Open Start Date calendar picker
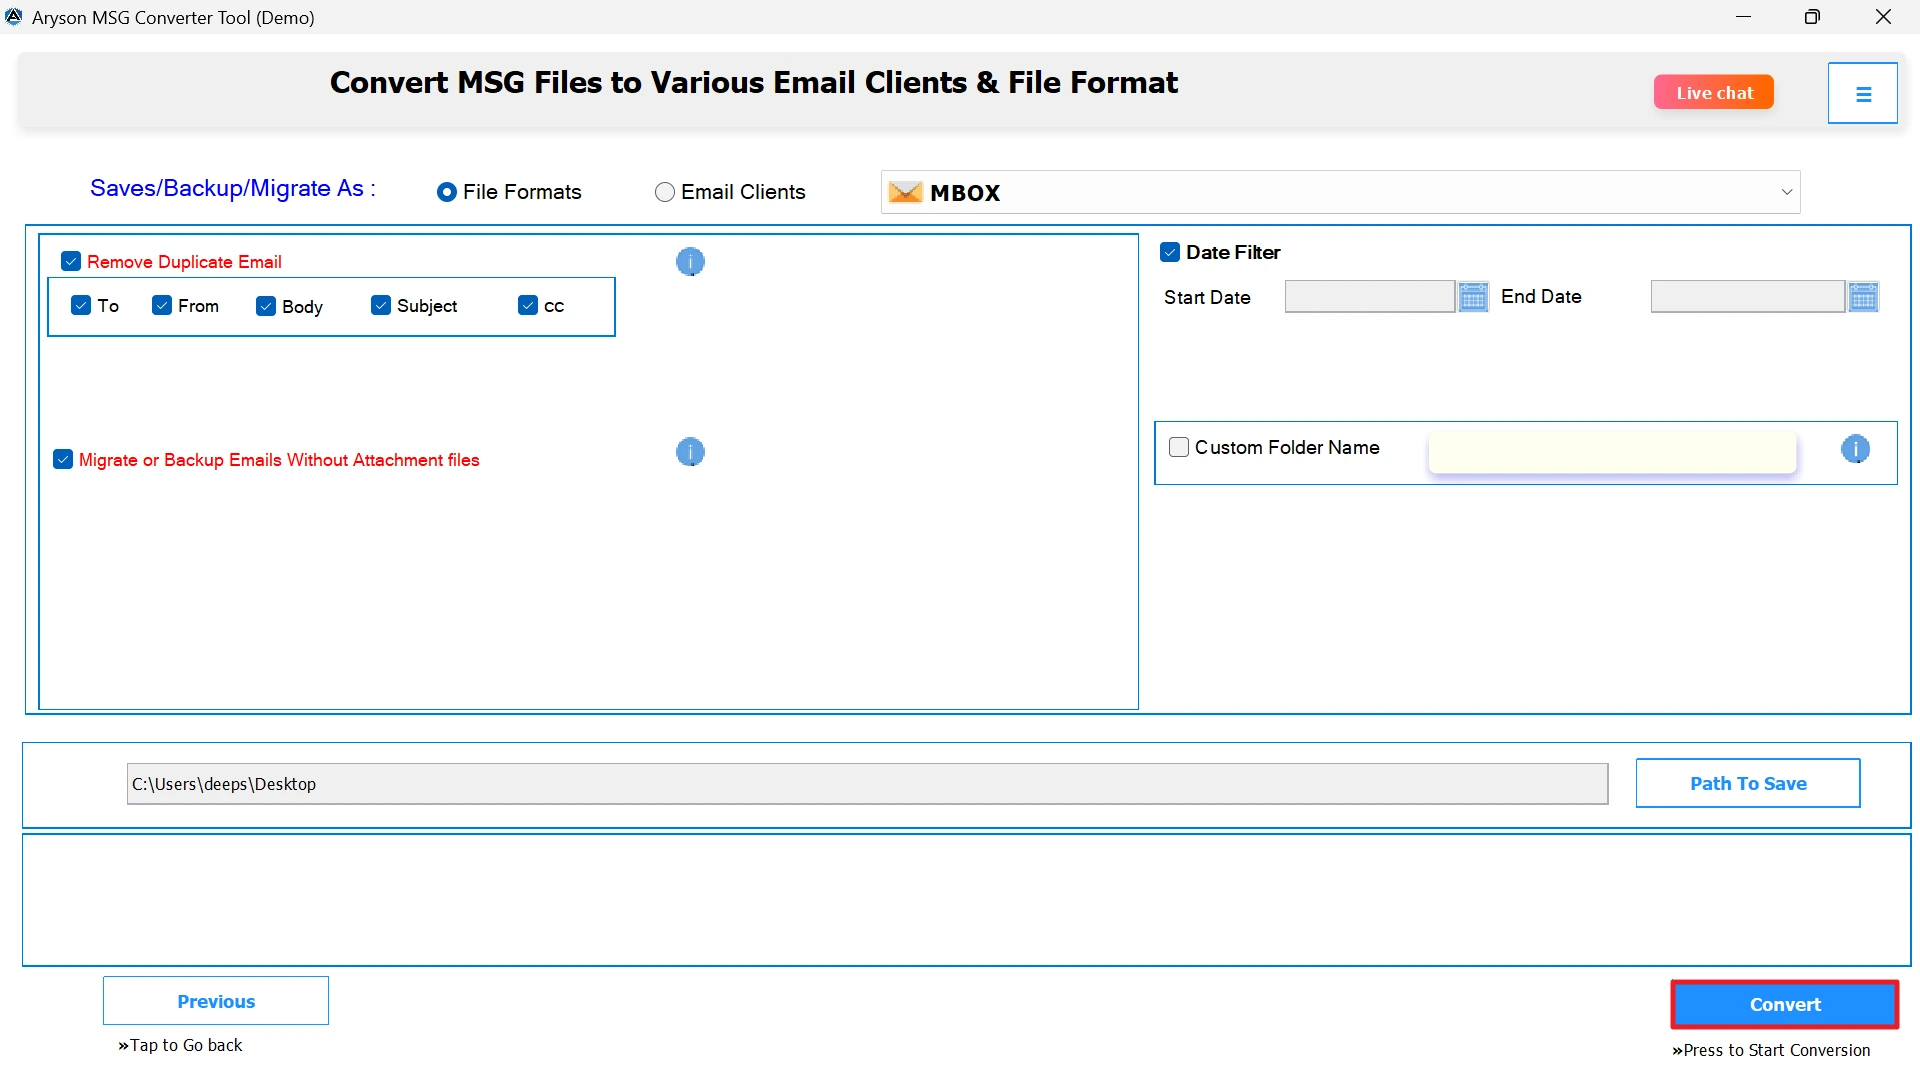Image resolution: width=1920 pixels, height=1080 pixels. click(x=1473, y=297)
